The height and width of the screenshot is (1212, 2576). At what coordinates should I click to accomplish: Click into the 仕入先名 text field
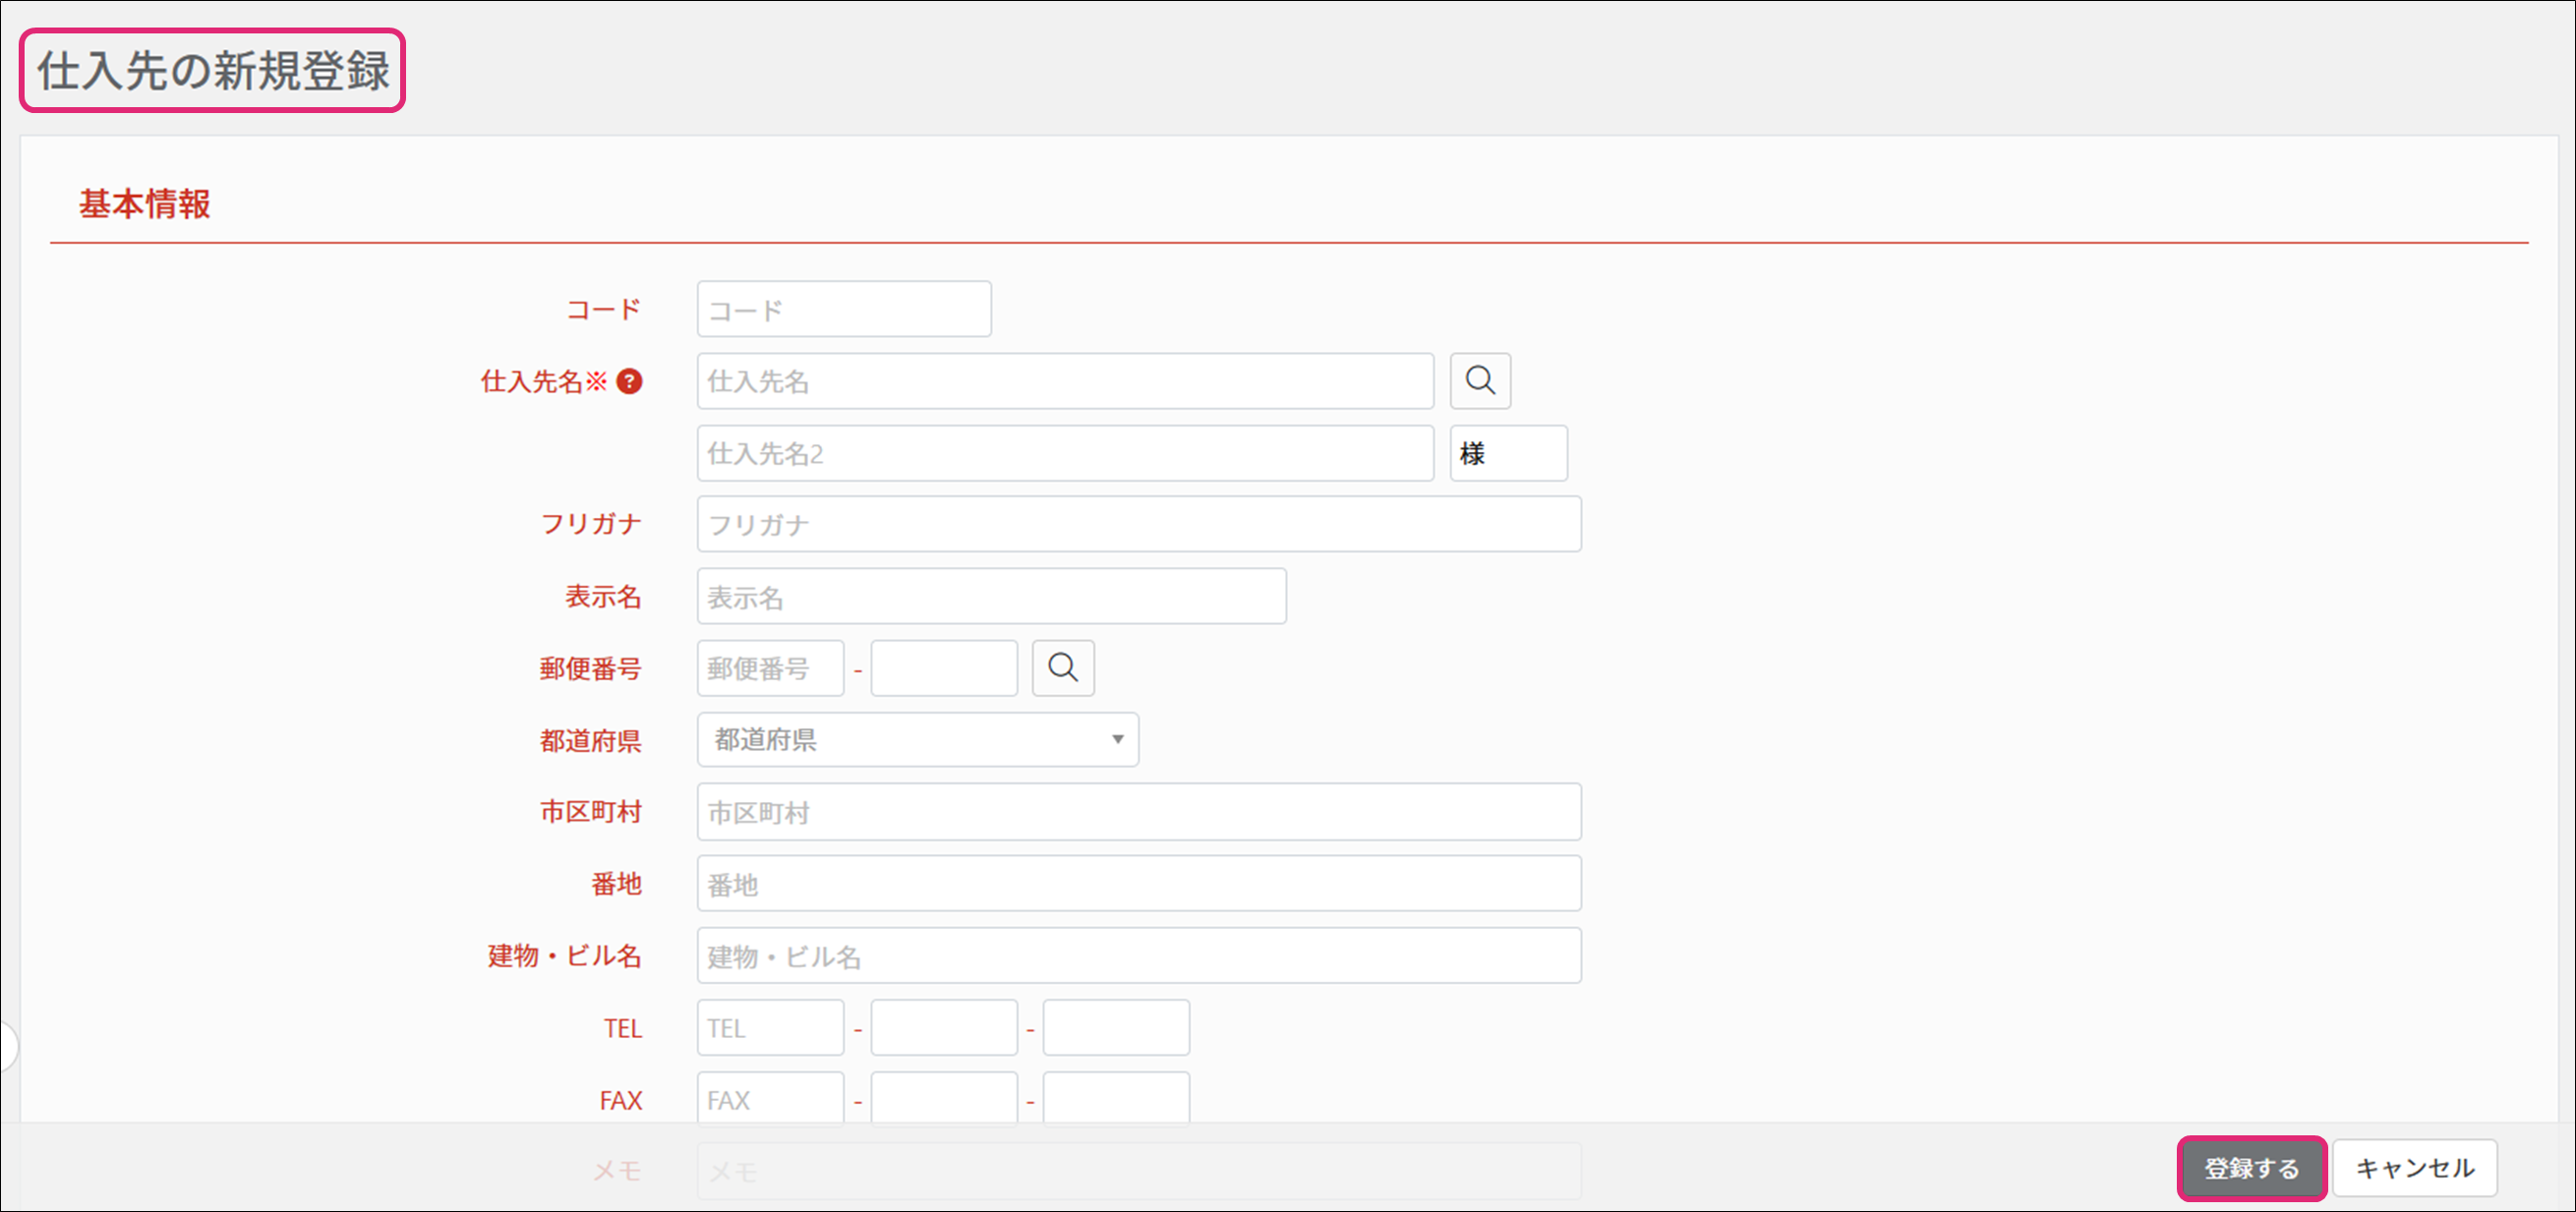click(1065, 381)
